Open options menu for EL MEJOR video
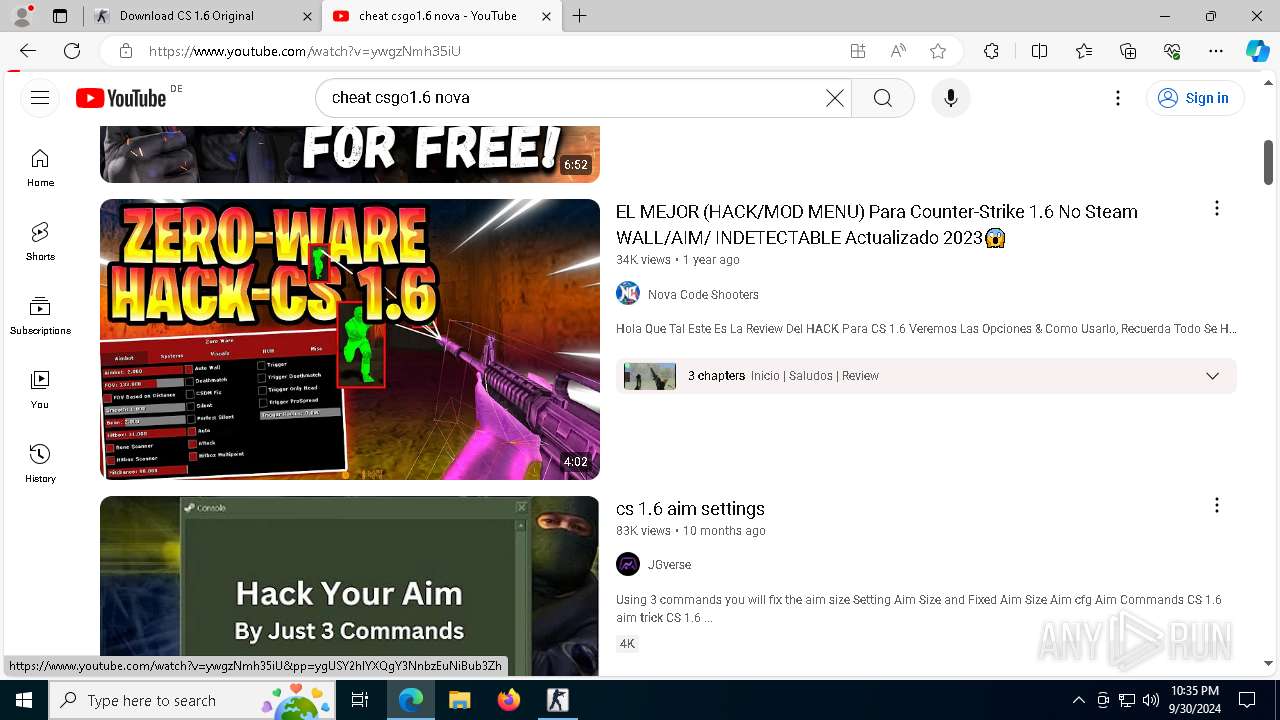This screenshot has width=1280, height=720. pos(1216,208)
